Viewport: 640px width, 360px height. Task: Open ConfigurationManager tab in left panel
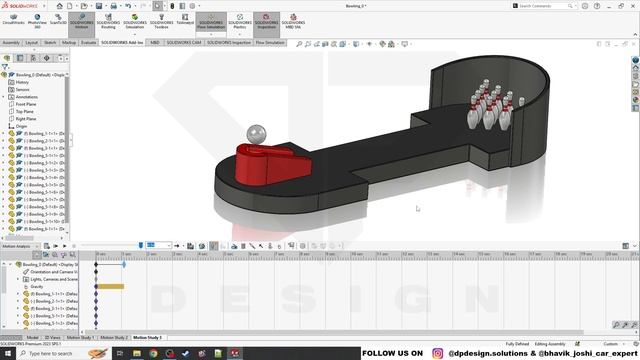33,58
